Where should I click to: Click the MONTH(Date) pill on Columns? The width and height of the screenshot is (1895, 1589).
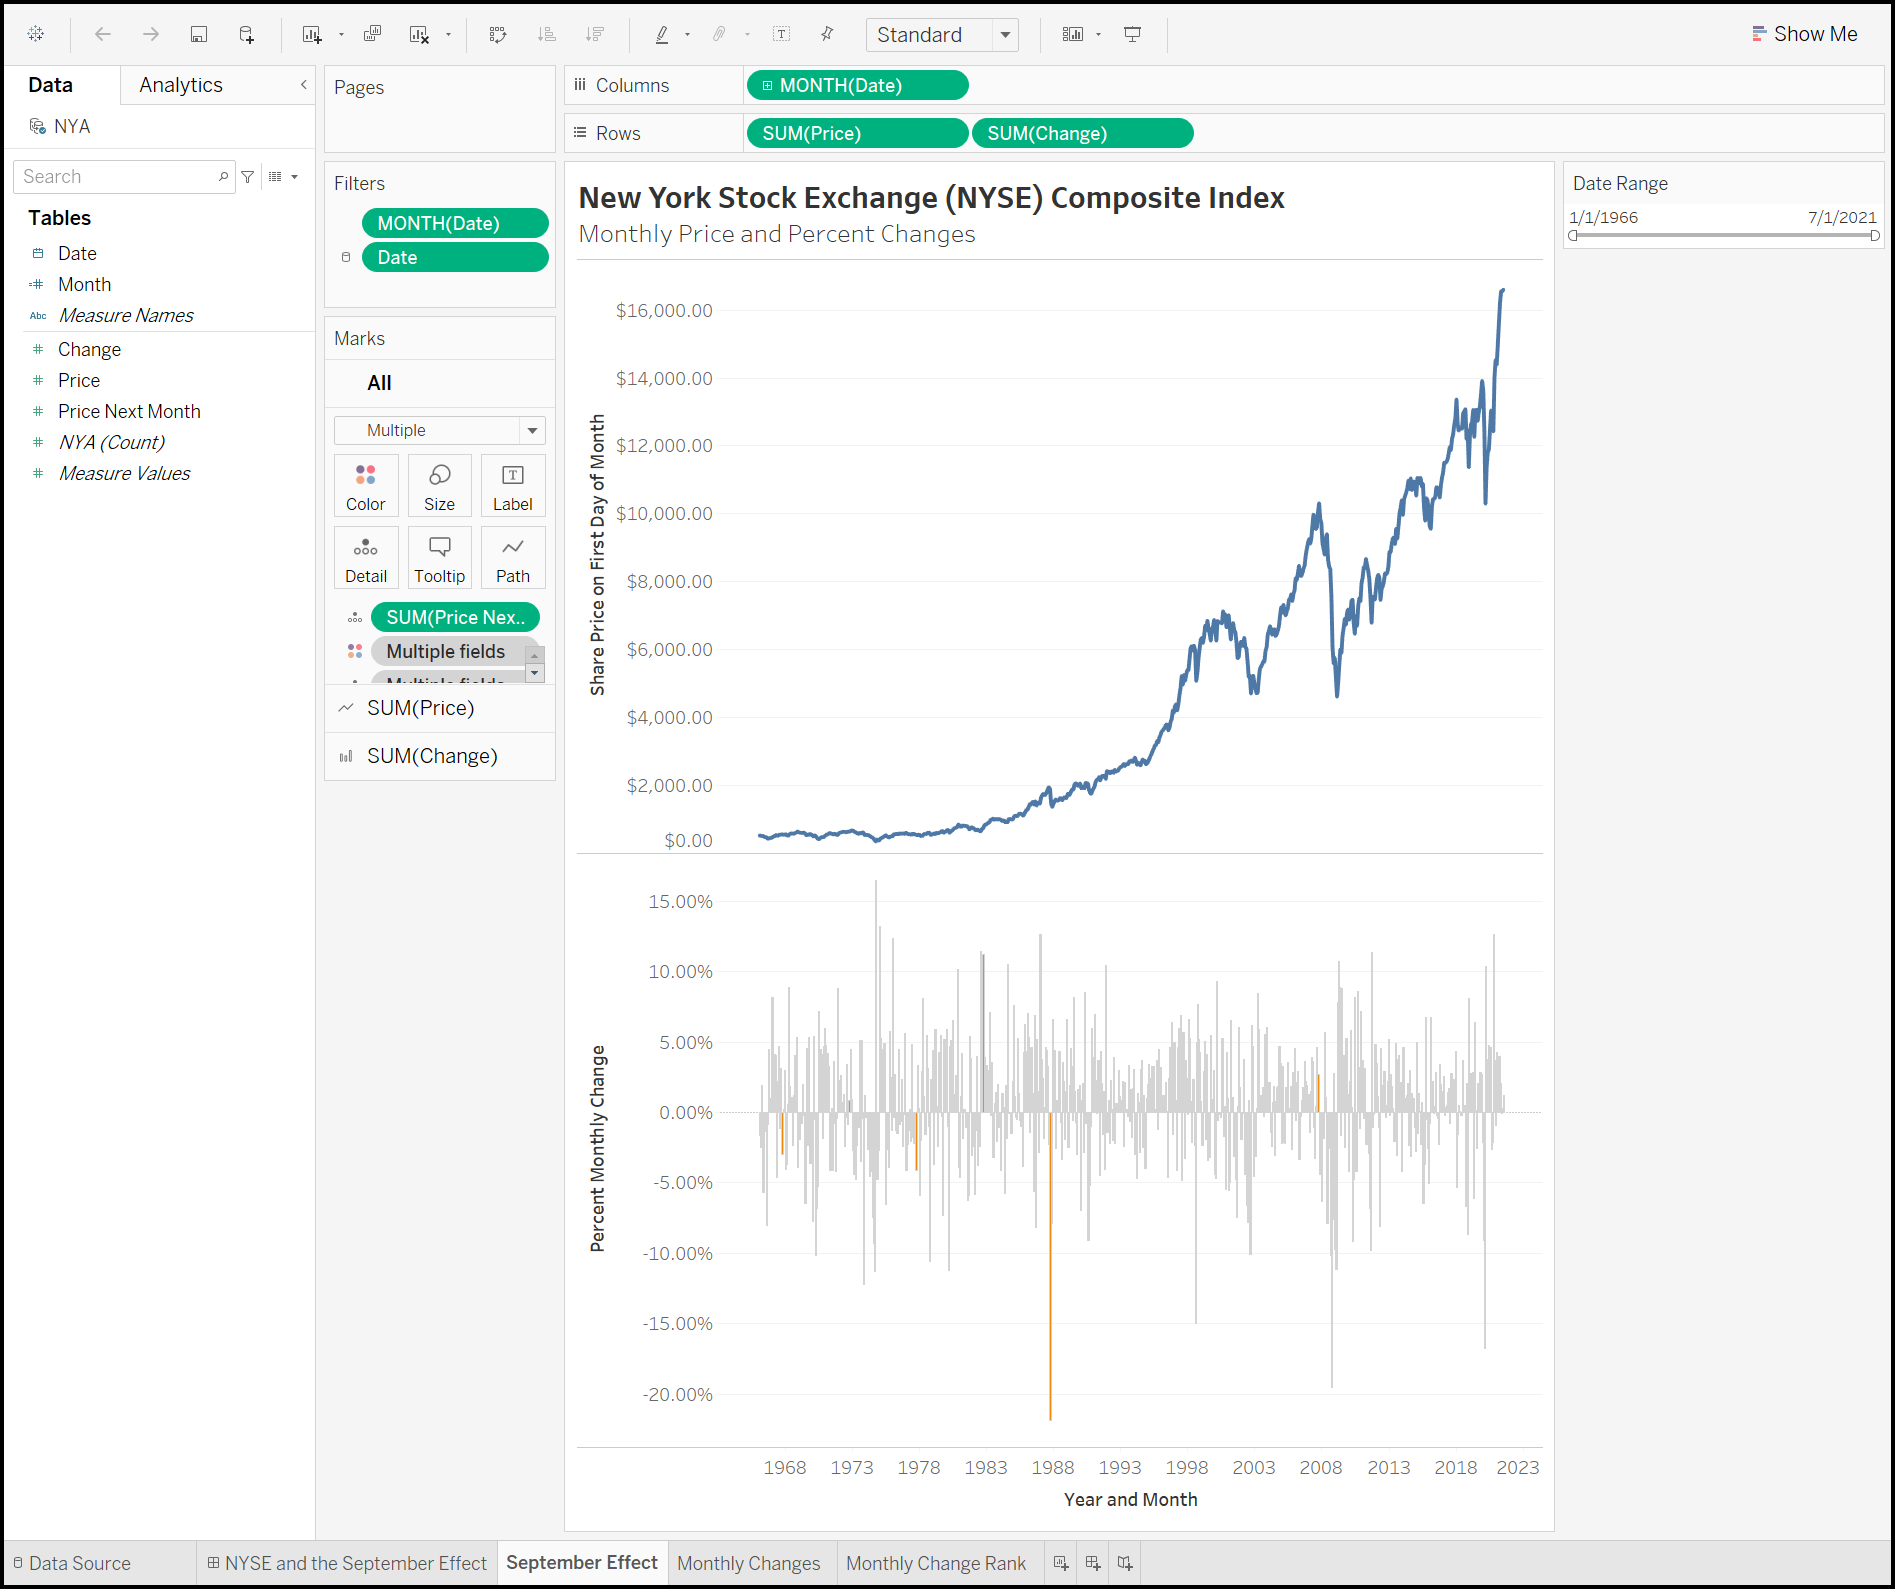pyautogui.click(x=857, y=85)
